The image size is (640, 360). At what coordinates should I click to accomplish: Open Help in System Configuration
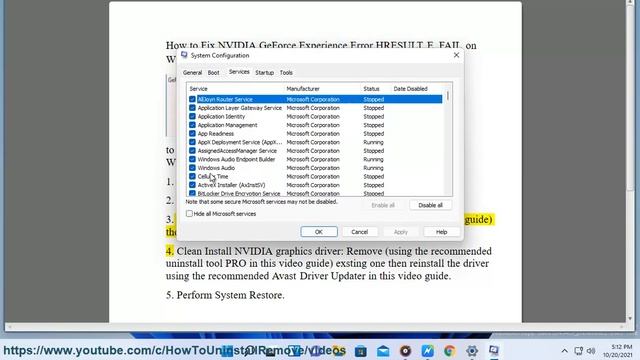coord(441,232)
